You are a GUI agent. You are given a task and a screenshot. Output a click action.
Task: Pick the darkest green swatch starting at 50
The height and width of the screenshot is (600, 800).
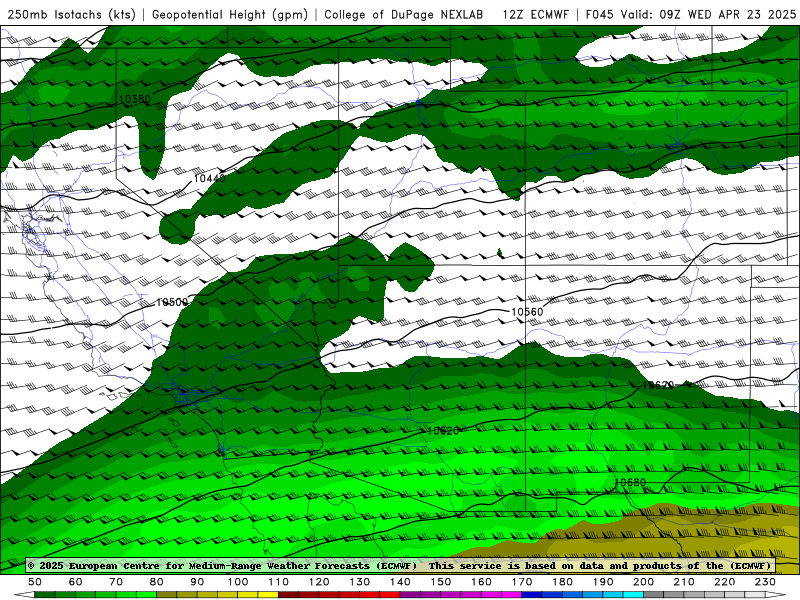coord(45,595)
